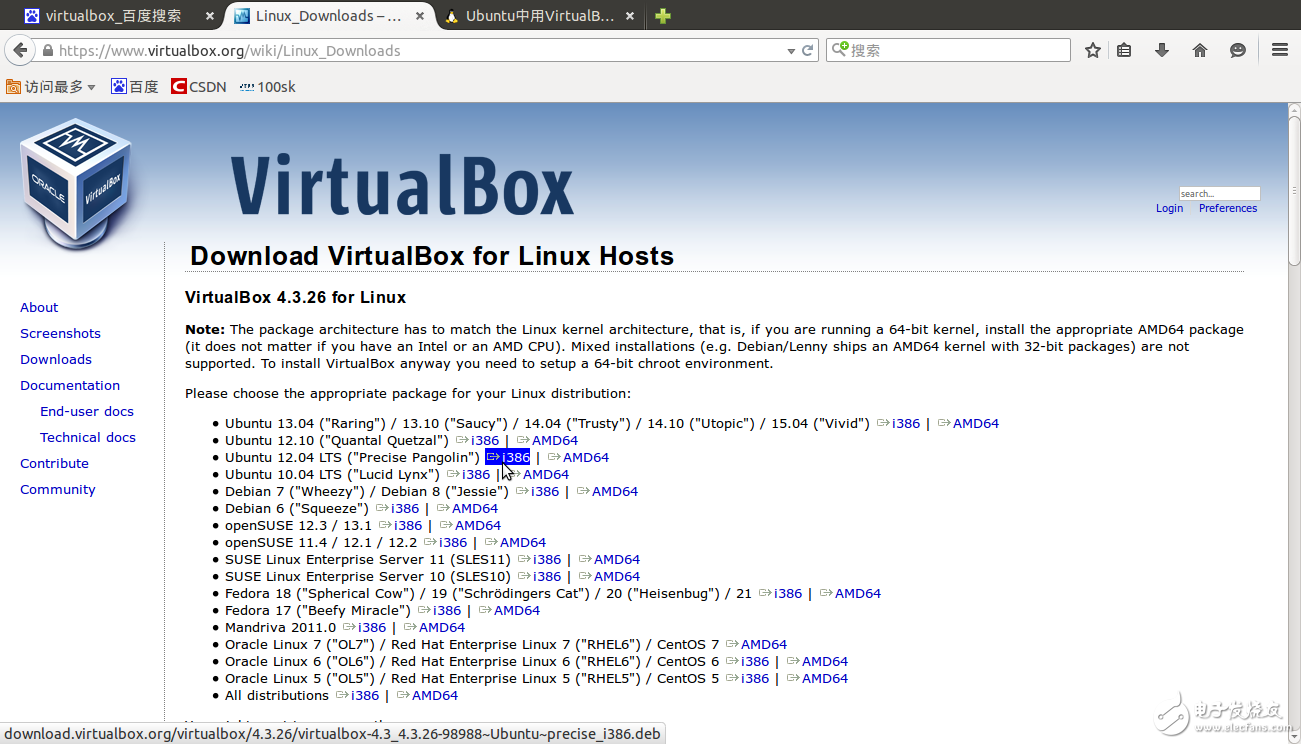Open Technical docs in the sidebar

coord(88,437)
